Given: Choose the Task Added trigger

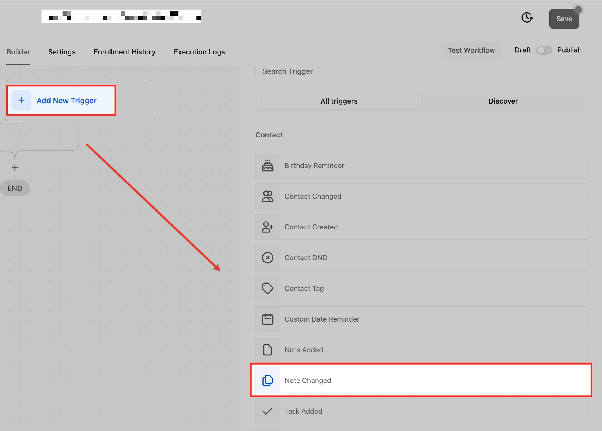Looking at the screenshot, I should (x=421, y=411).
